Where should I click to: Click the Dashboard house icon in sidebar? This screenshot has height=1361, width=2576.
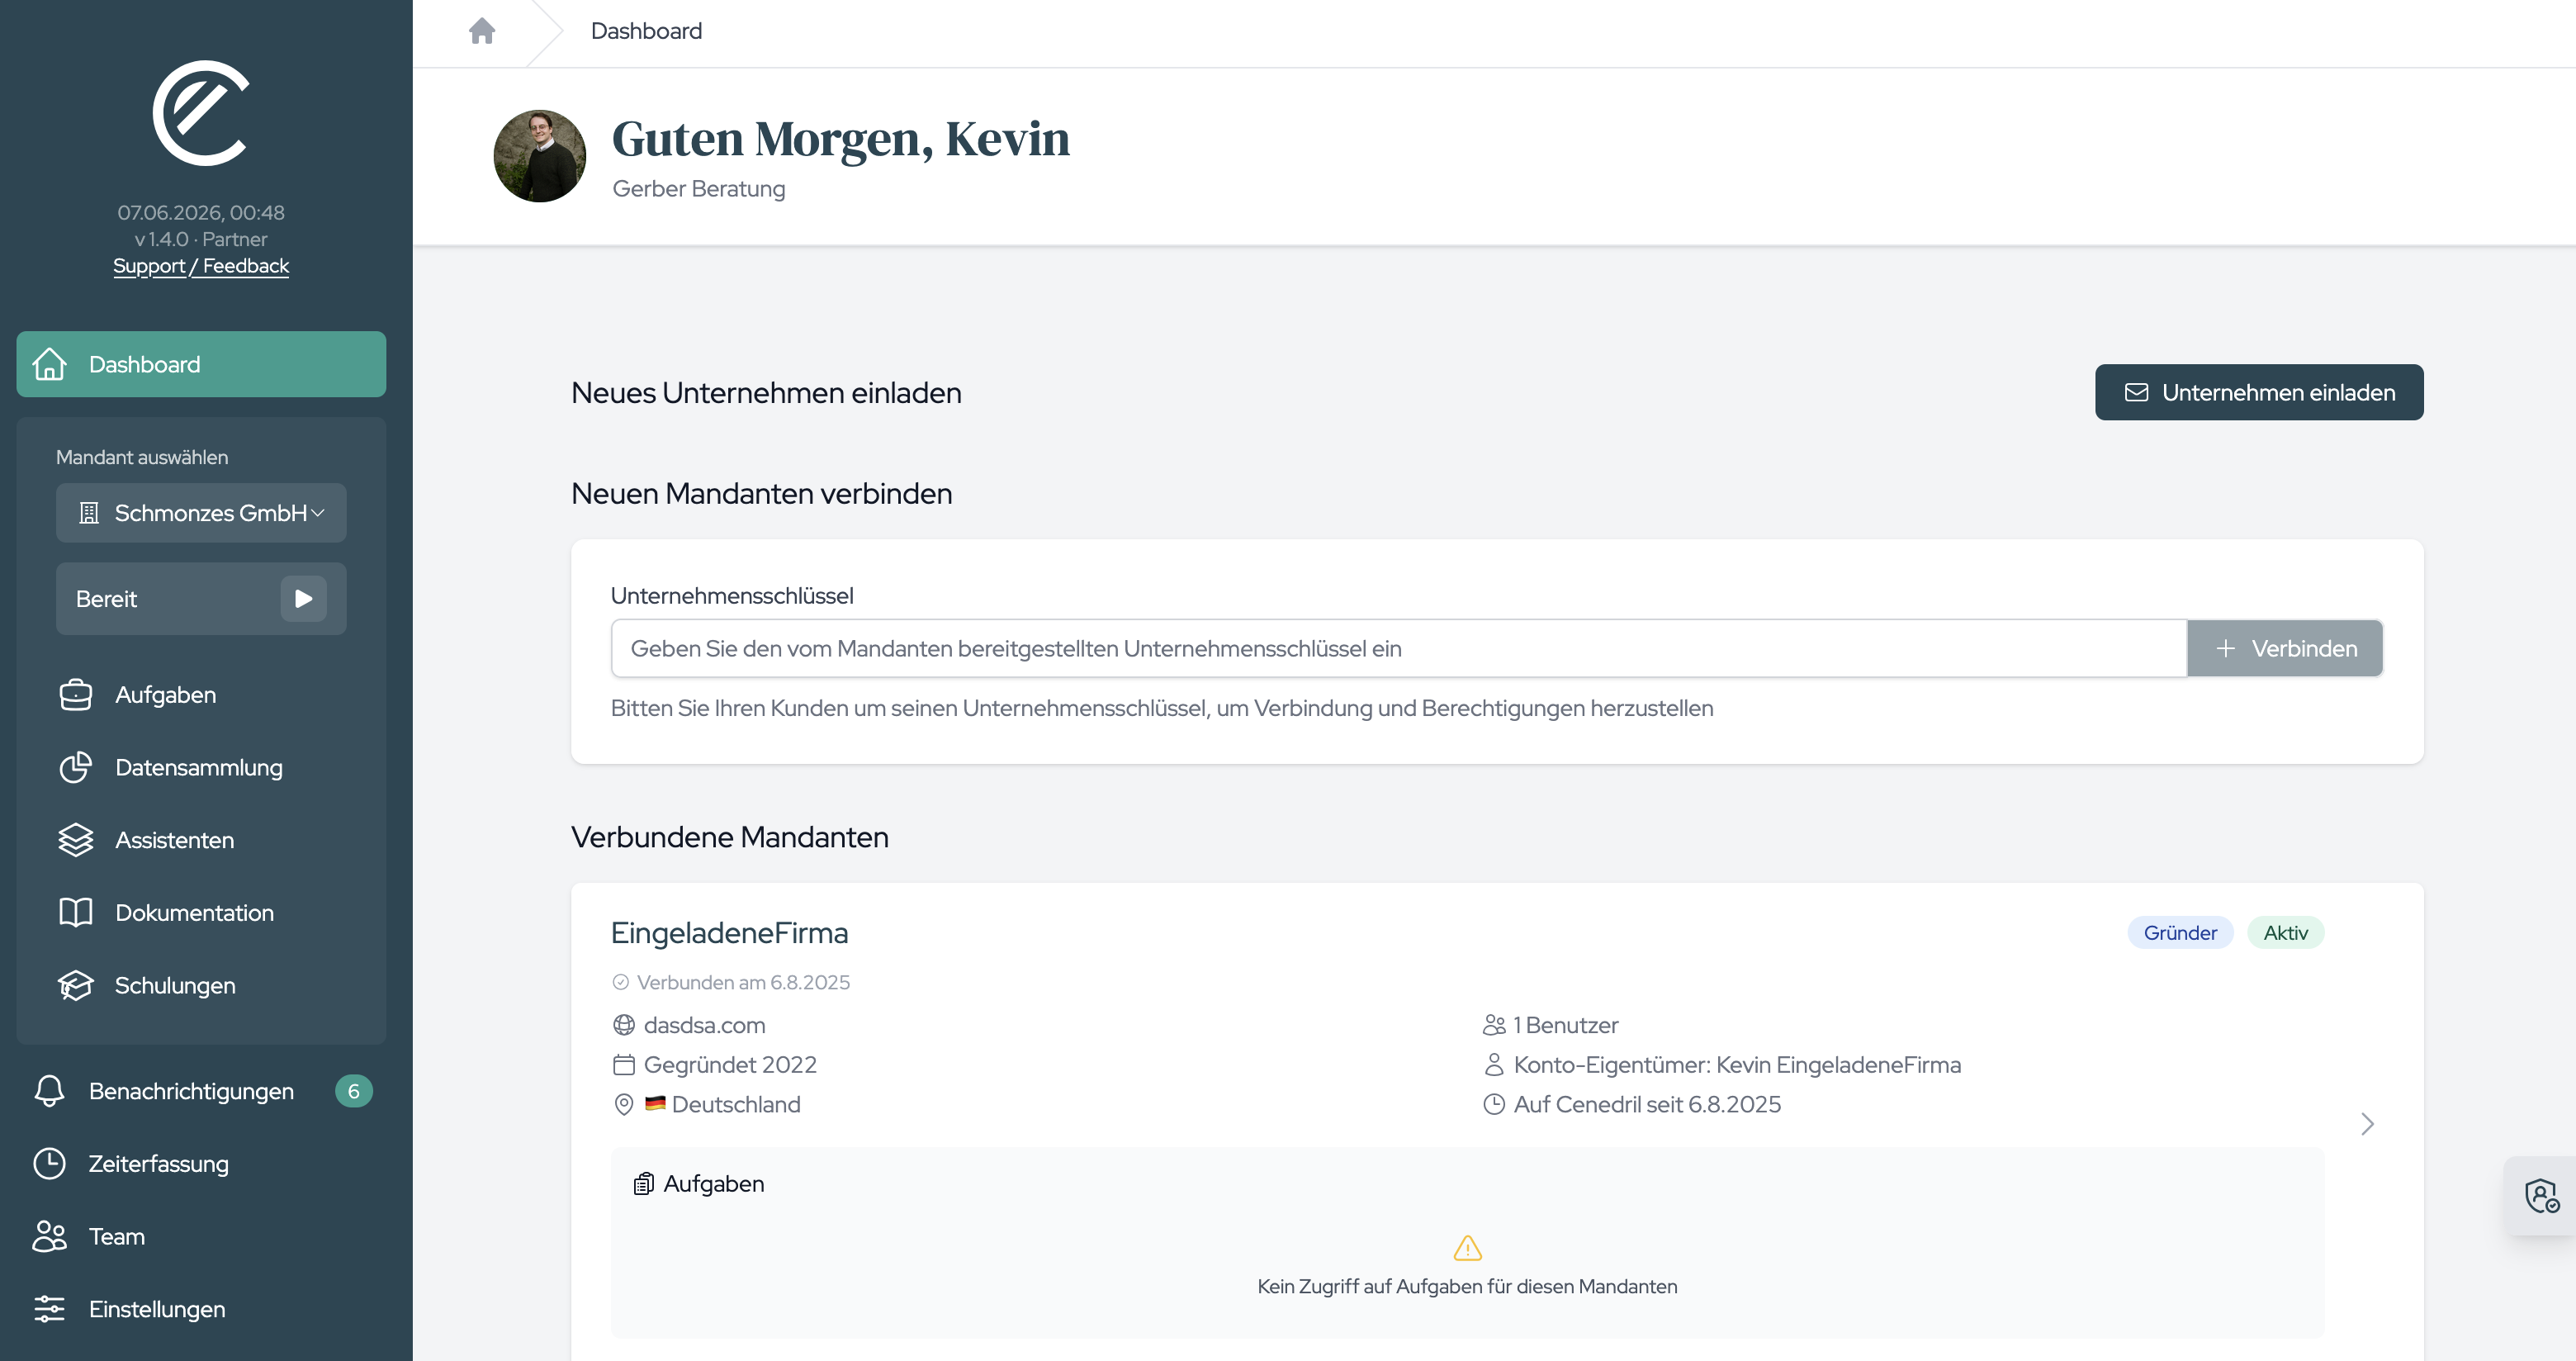coord(49,364)
